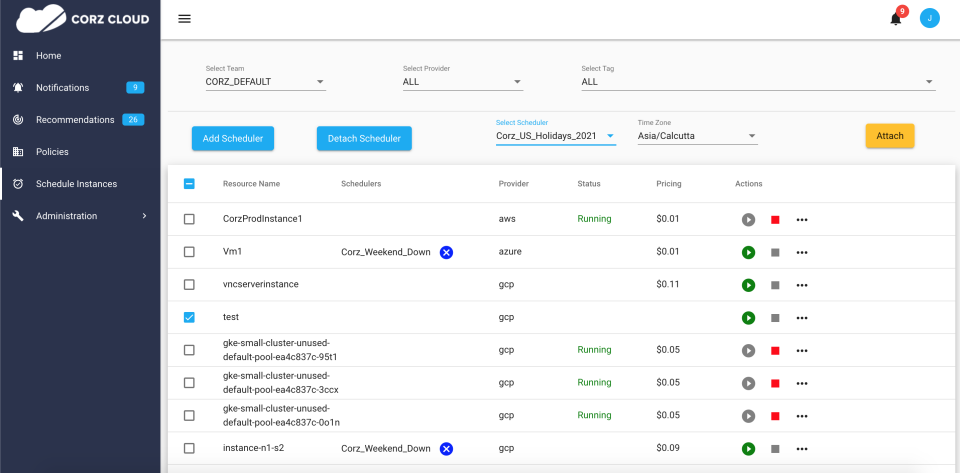960x473 pixels.
Task: Check the Vm1 row checkbox
Action: [189, 252]
